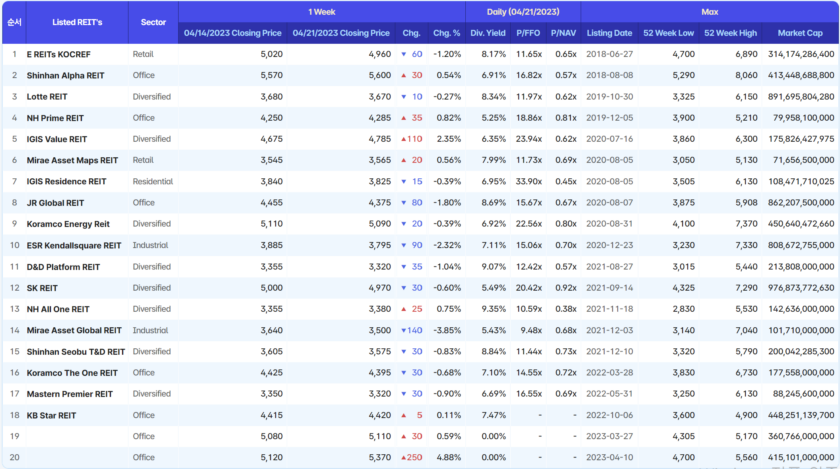Select Mirae Asset Global REIT name
840x469 pixels.
[74, 331]
